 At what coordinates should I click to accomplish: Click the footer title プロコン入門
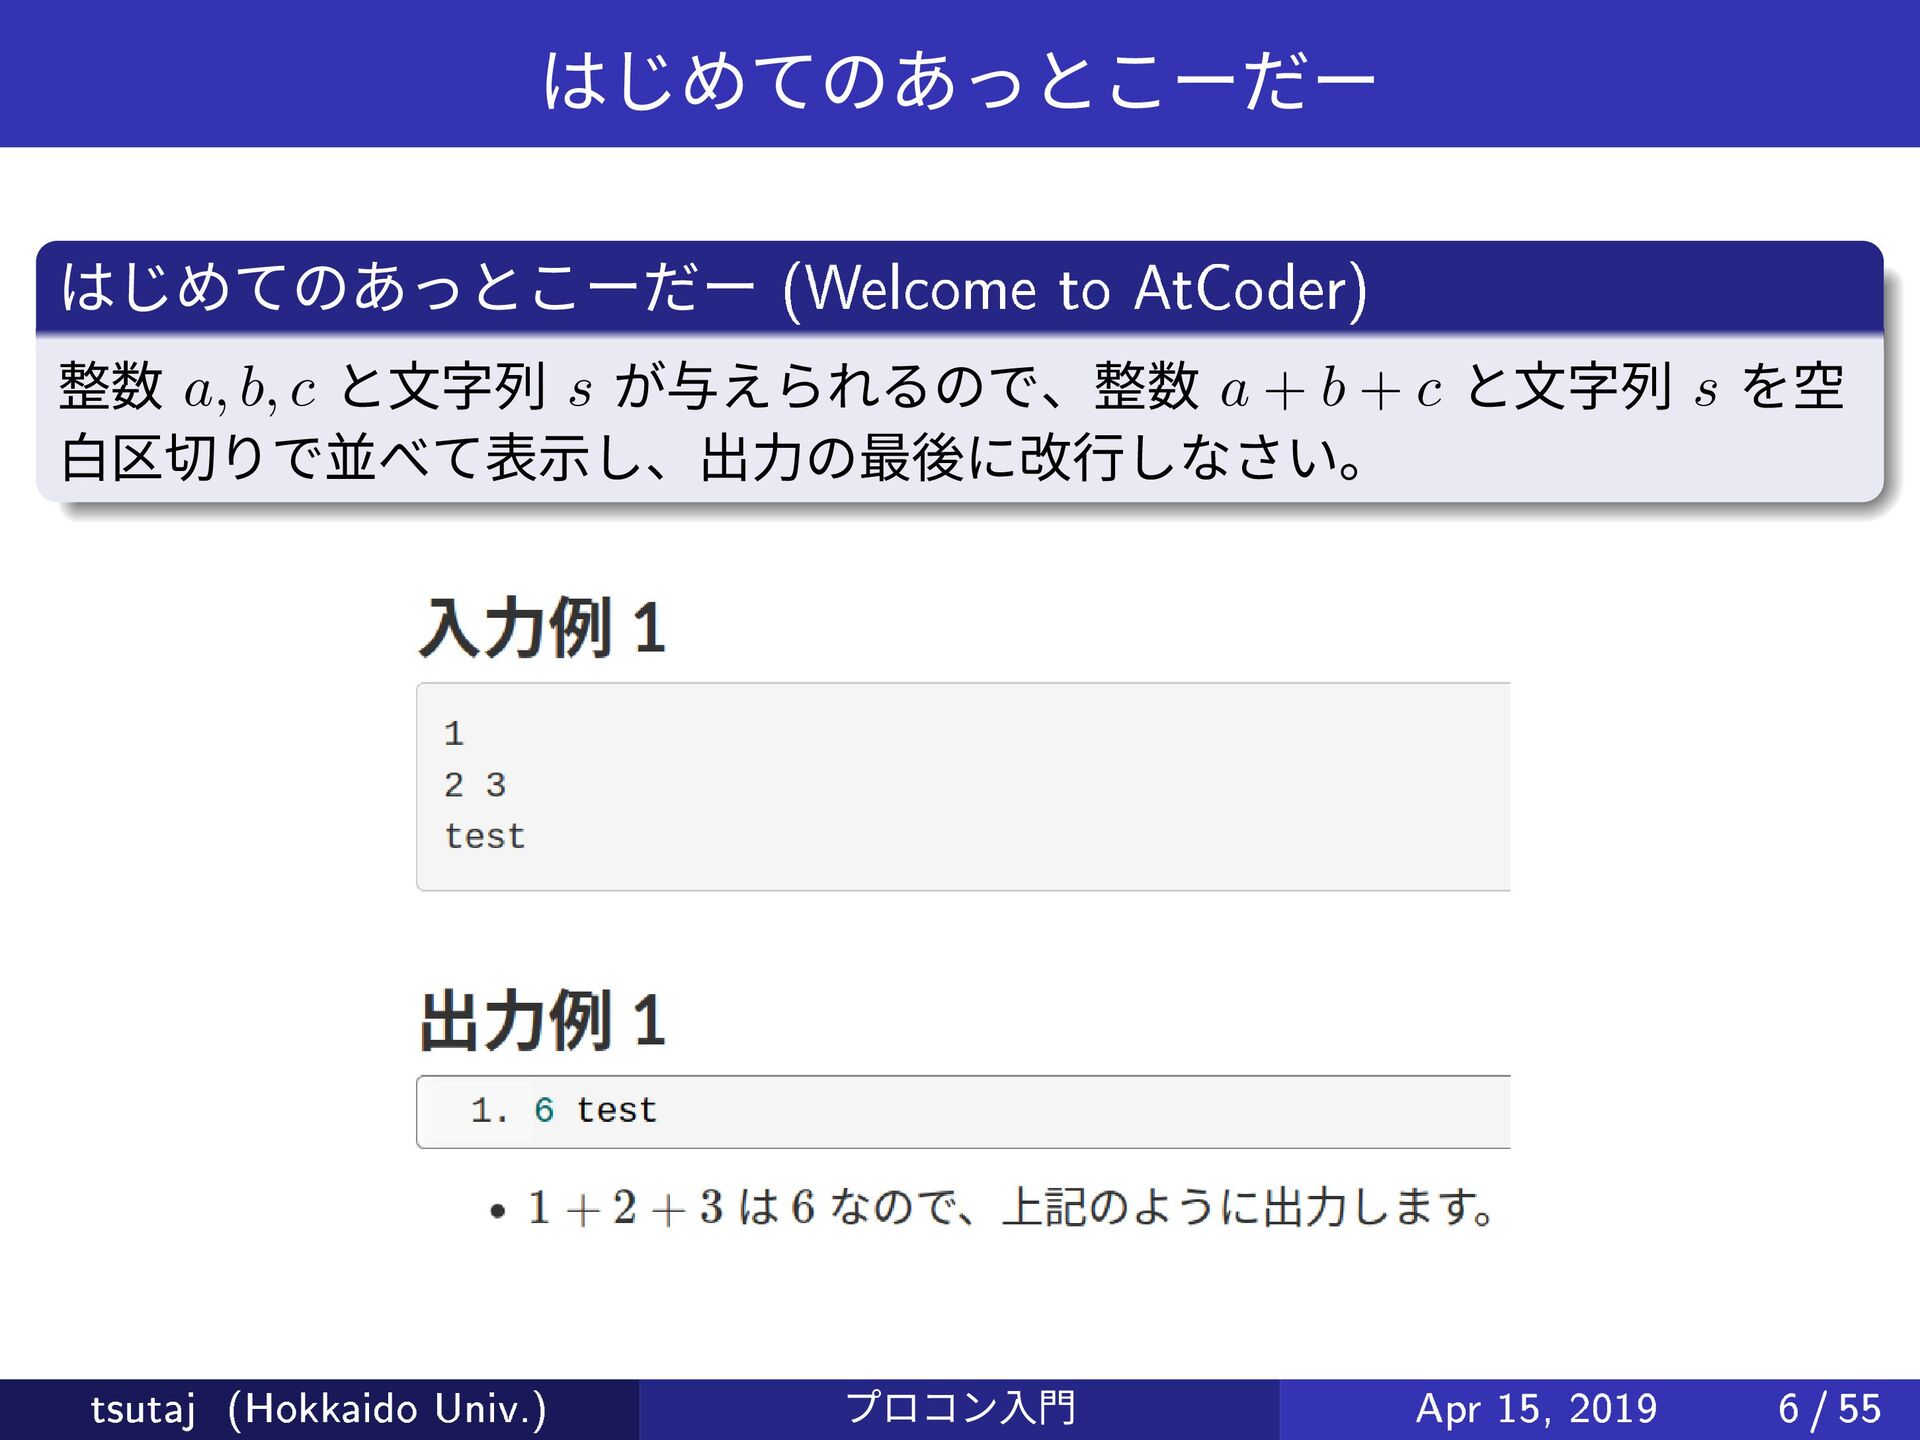point(959,1408)
